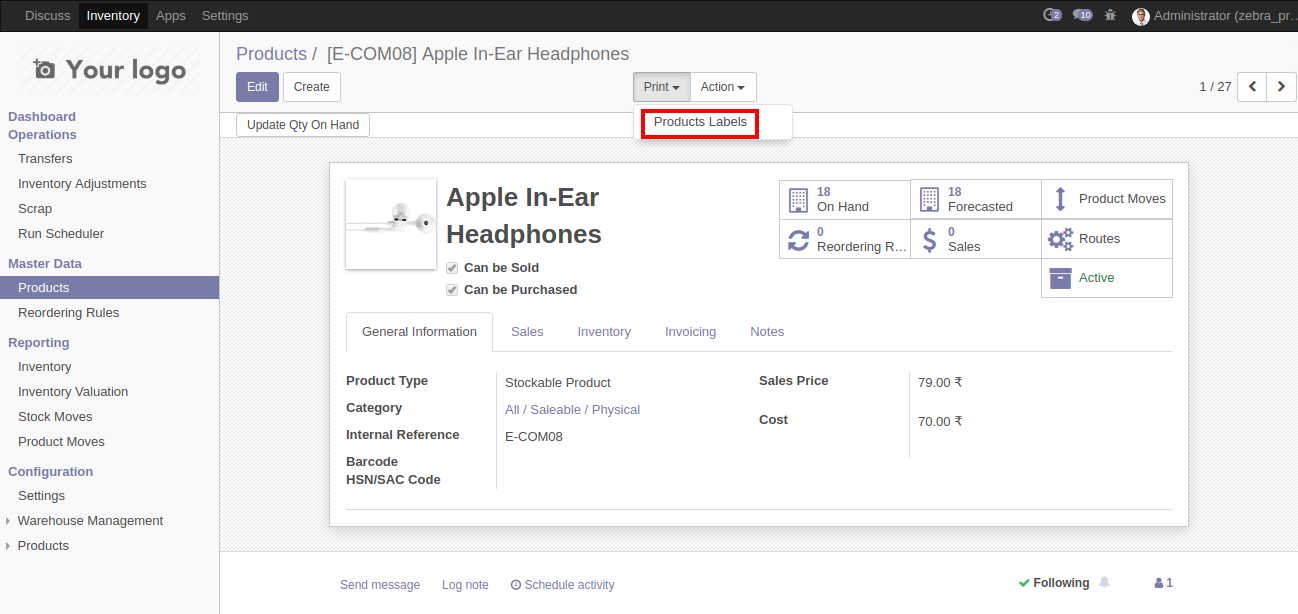Click the Forecasted building icon
The width and height of the screenshot is (1298, 614).
click(929, 199)
